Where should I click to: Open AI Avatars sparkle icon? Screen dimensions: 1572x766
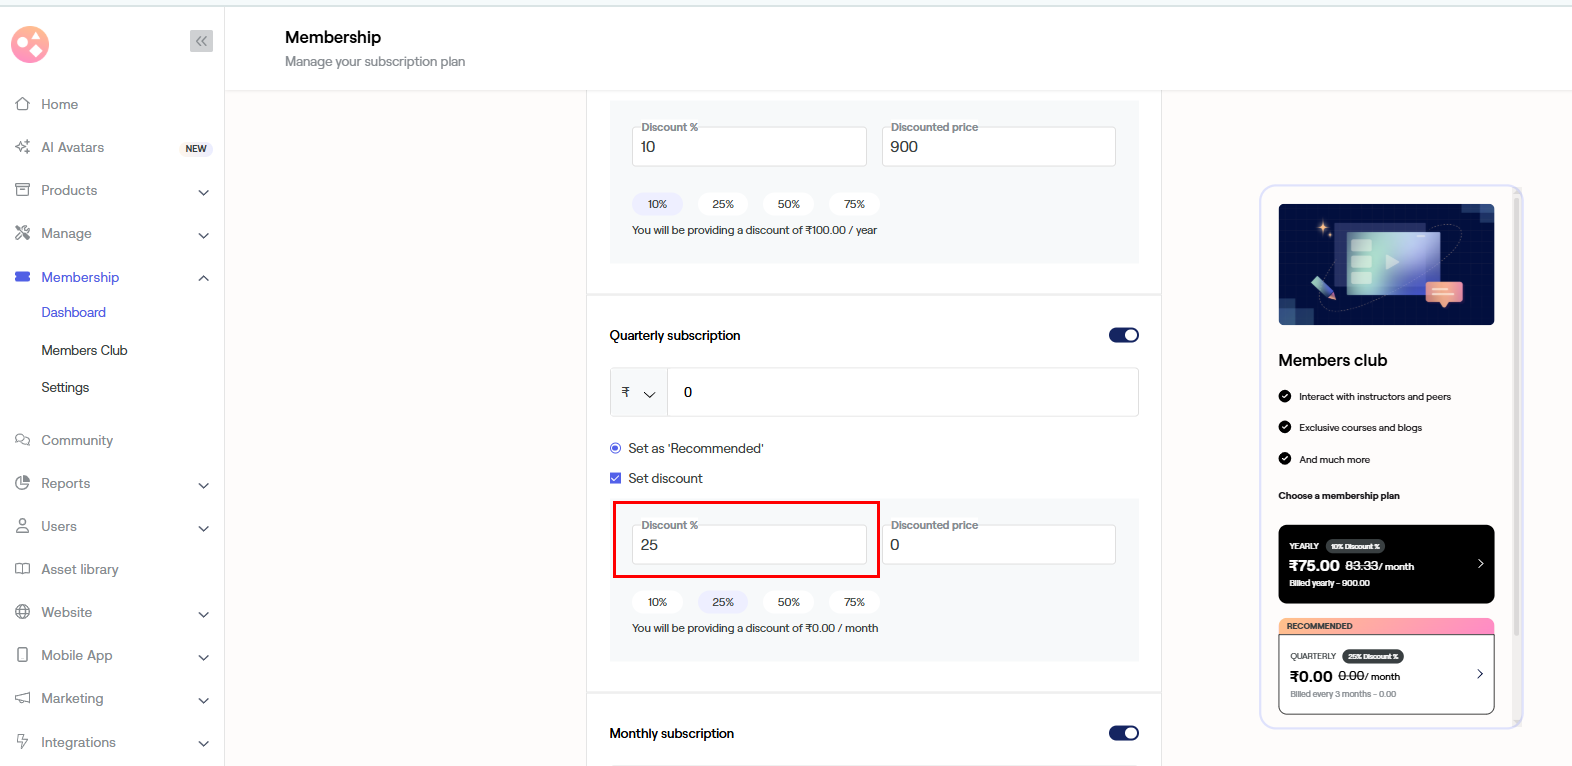(x=23, y=147)
